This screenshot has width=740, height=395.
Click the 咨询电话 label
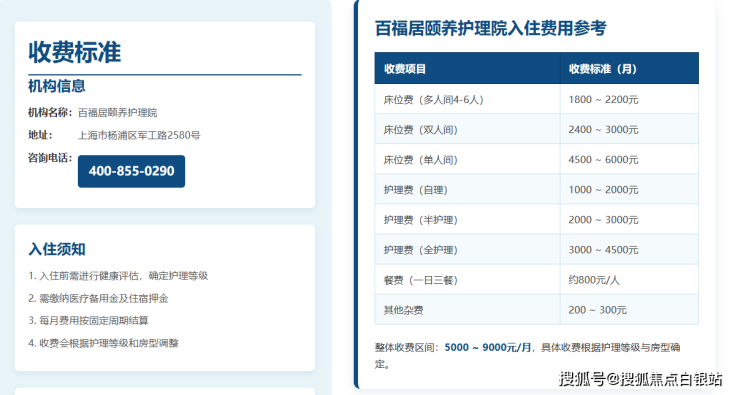(50, 158)
